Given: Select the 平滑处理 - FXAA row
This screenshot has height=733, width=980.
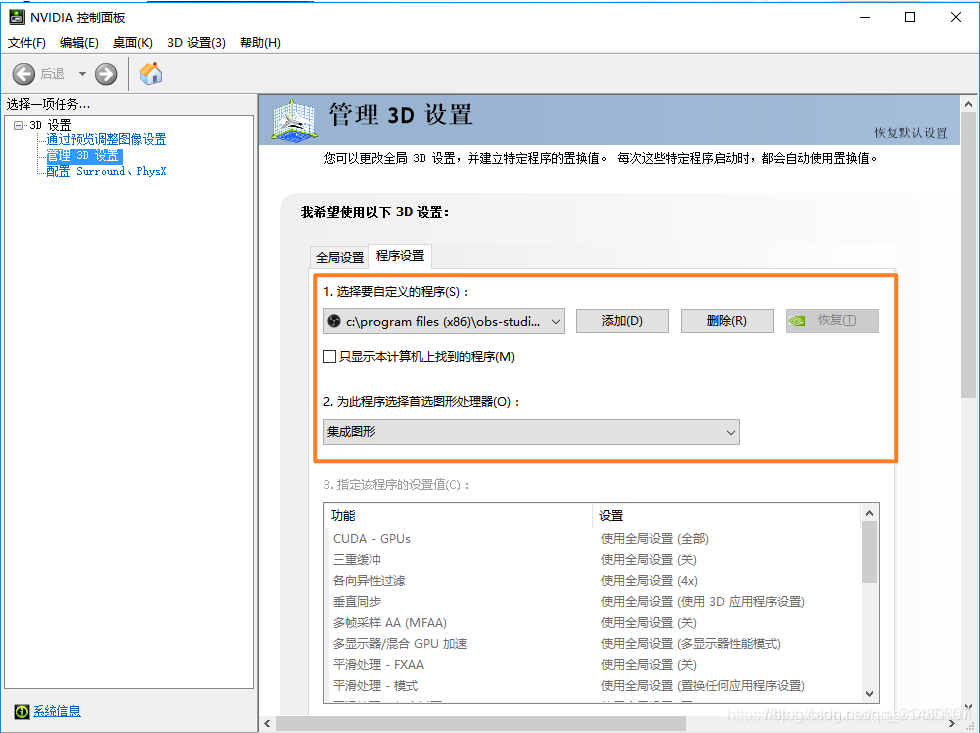Looking at the screenshot, I should [594, 665].
